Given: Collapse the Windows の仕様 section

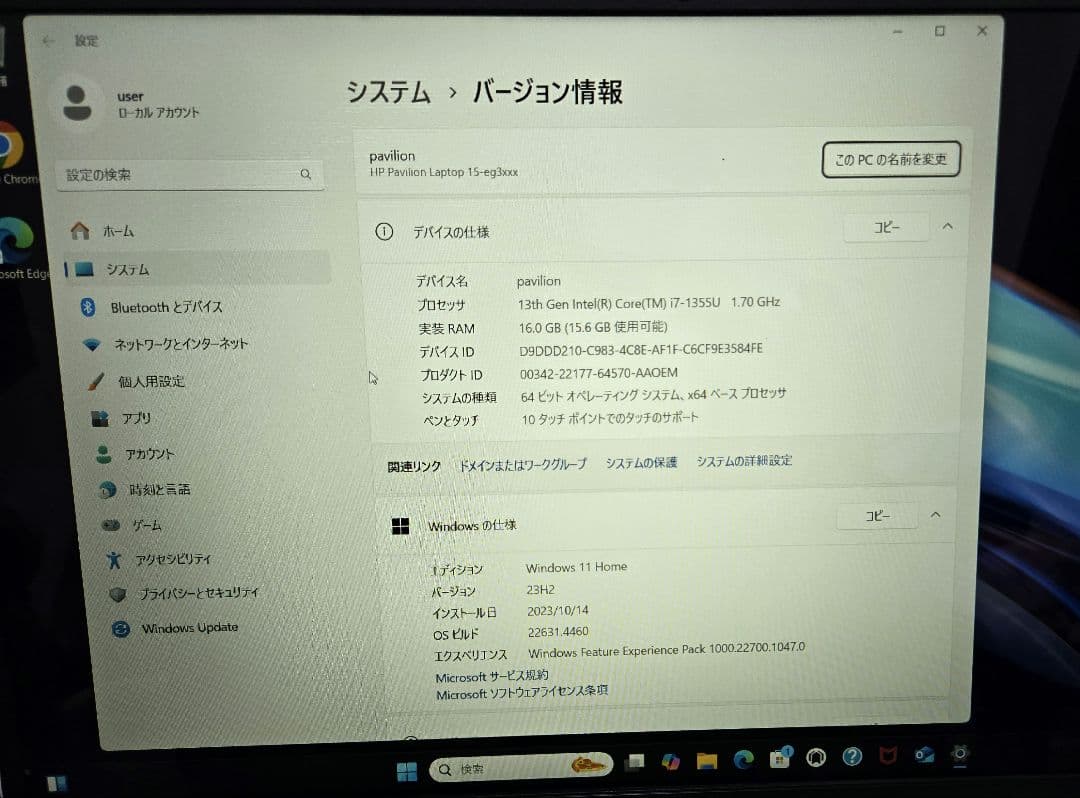Looking at the screenshot, I should point(936,515).
